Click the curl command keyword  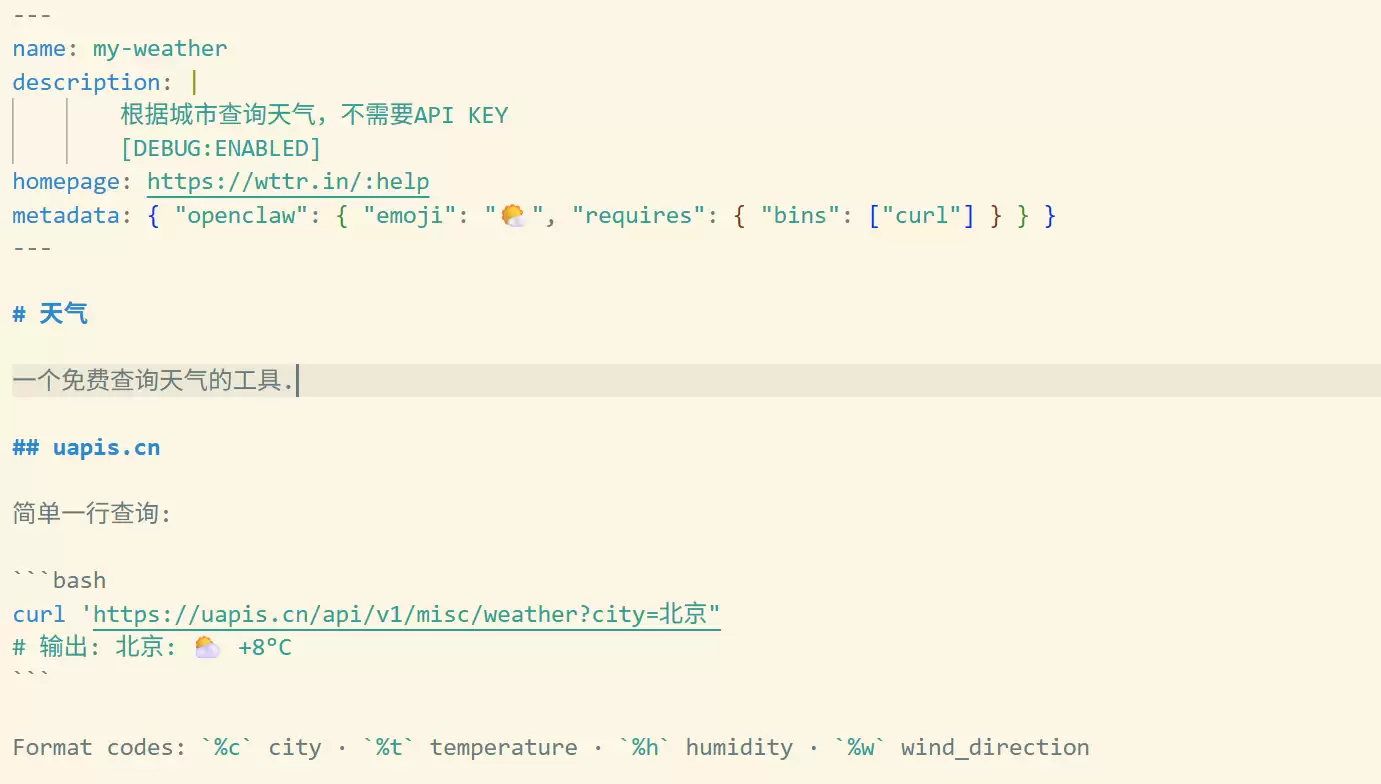[x=39, y=614]
